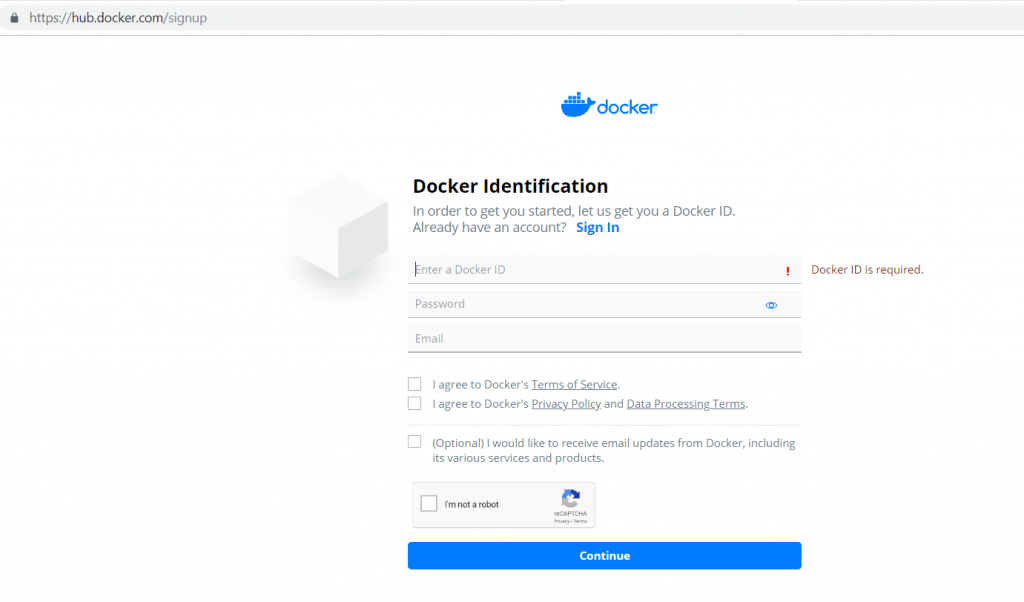Screen dimensions: 1024x602
Task: Focus the Enter a Docker ID field
Action: click(595, 270)
